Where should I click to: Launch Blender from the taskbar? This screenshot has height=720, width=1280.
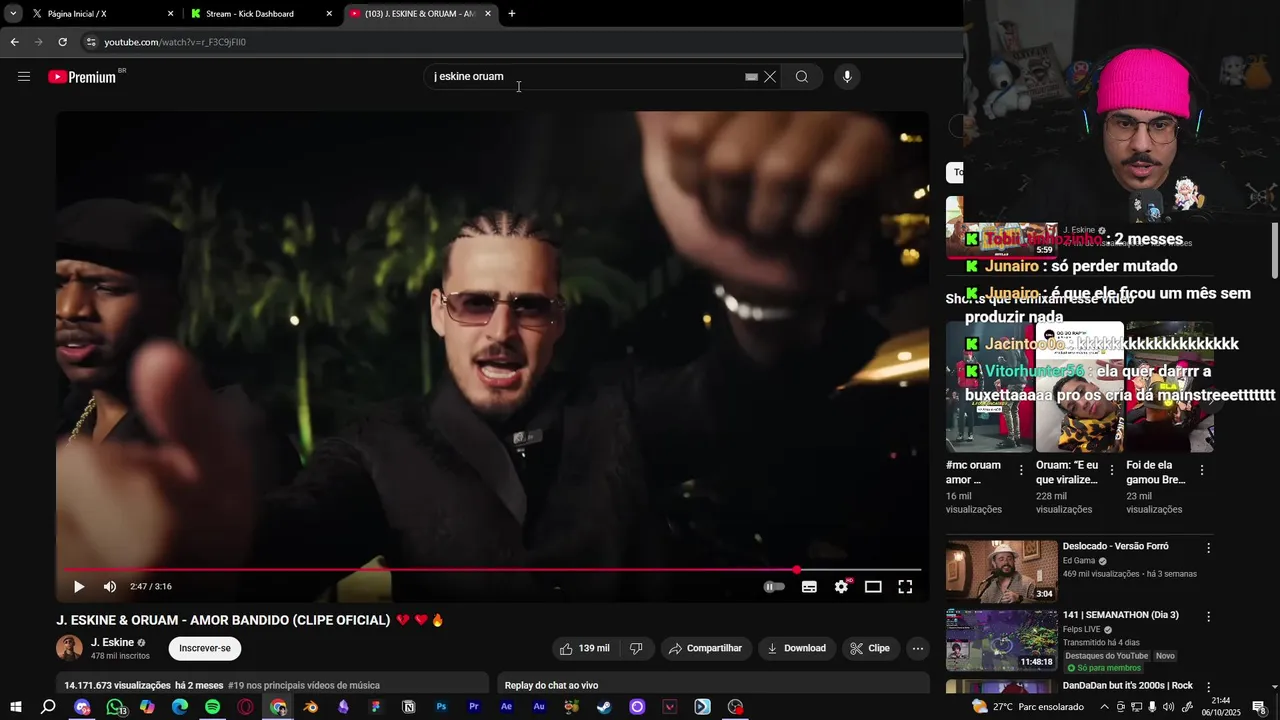(x=311, y=707)
